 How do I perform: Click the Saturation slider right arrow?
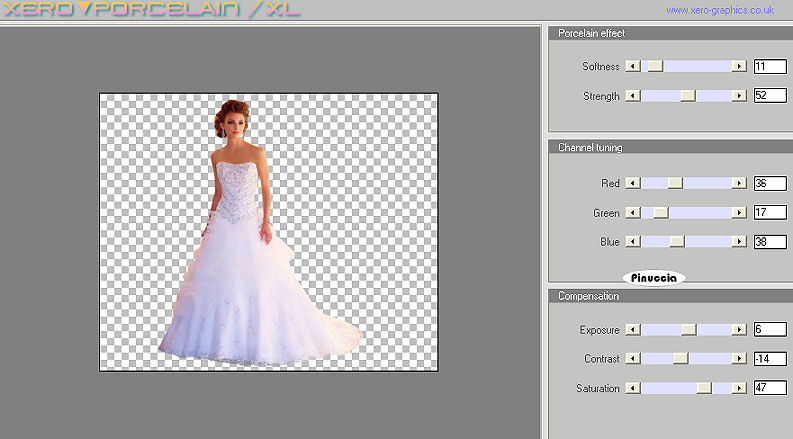pos(739,387)
